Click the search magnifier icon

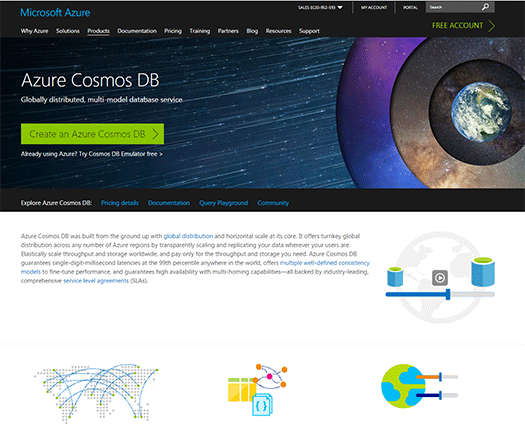(x=485, y=7)
